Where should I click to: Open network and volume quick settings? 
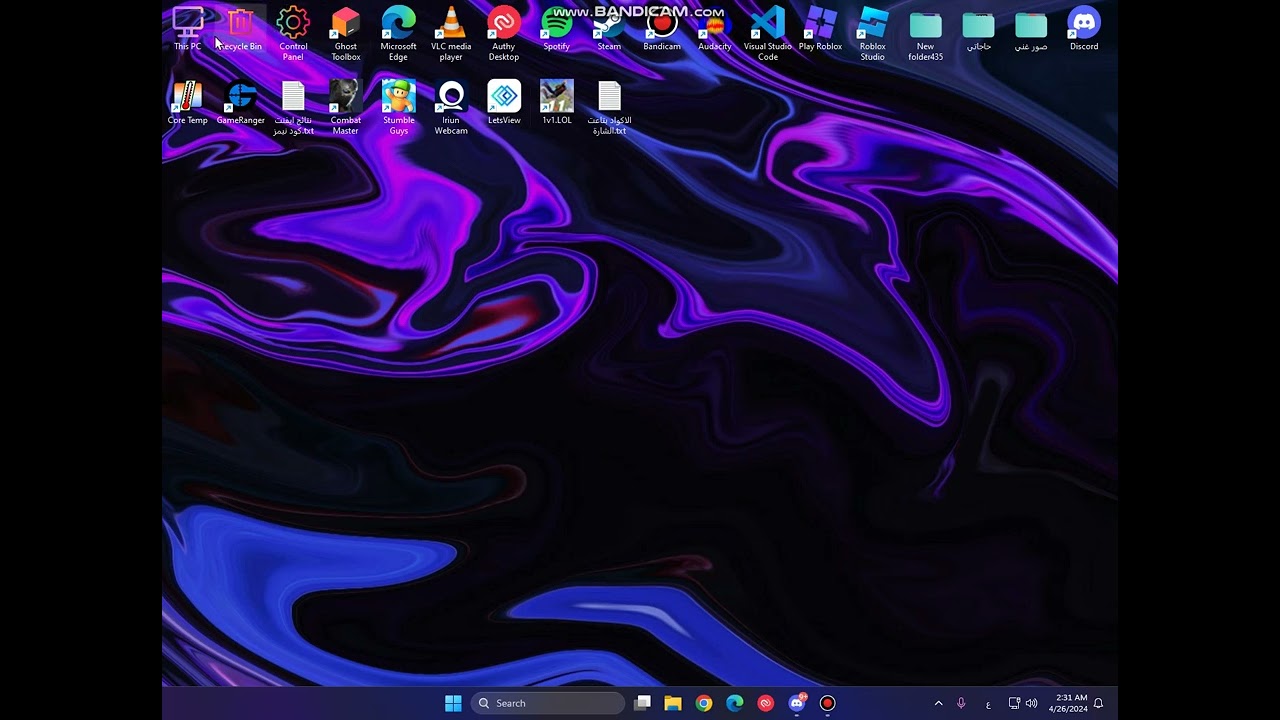click(x=1022, y=703)
